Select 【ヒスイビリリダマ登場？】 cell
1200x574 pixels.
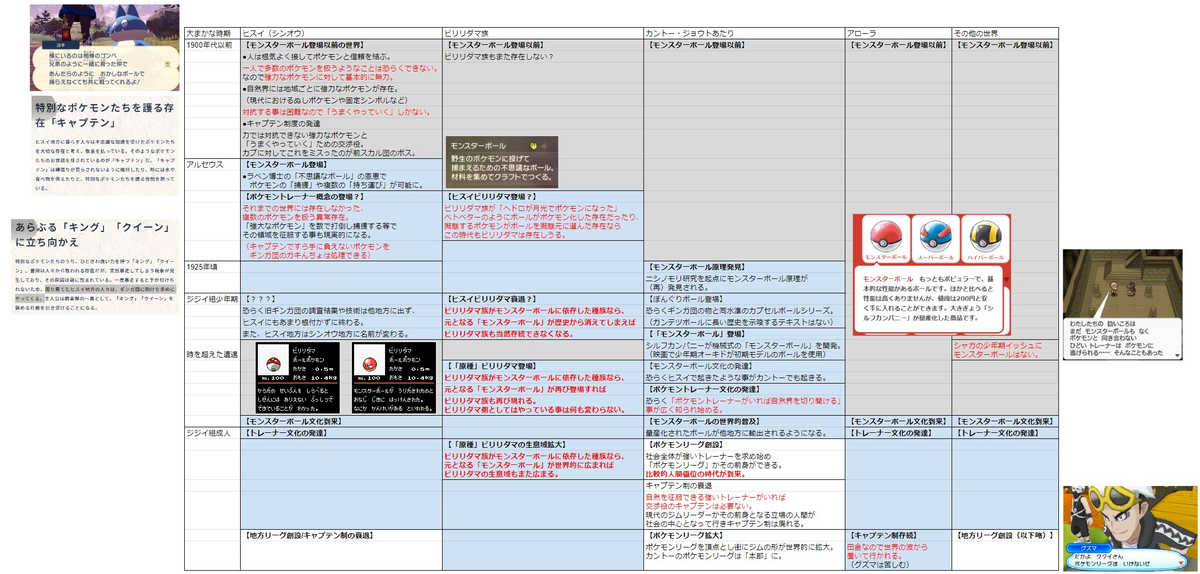click(x=543, y=197)
